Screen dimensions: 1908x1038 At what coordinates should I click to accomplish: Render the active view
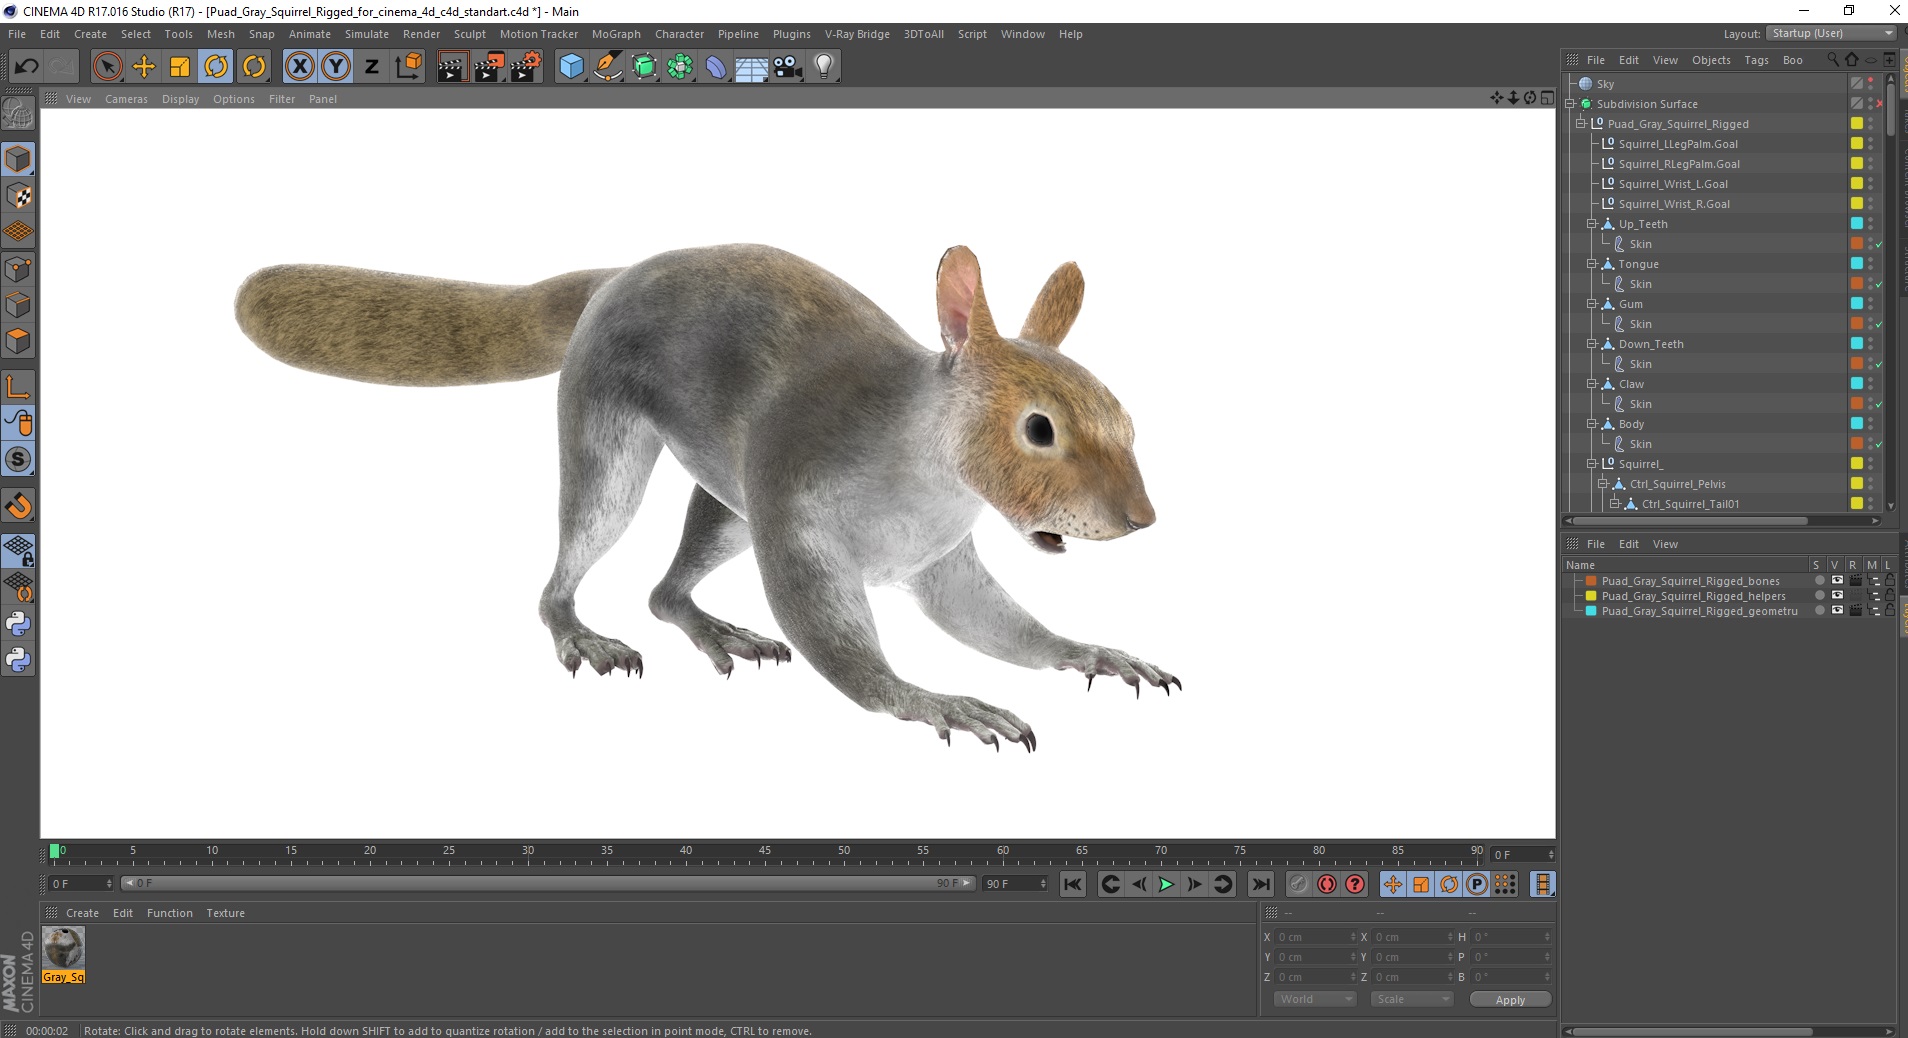click(x=452, y=66)
